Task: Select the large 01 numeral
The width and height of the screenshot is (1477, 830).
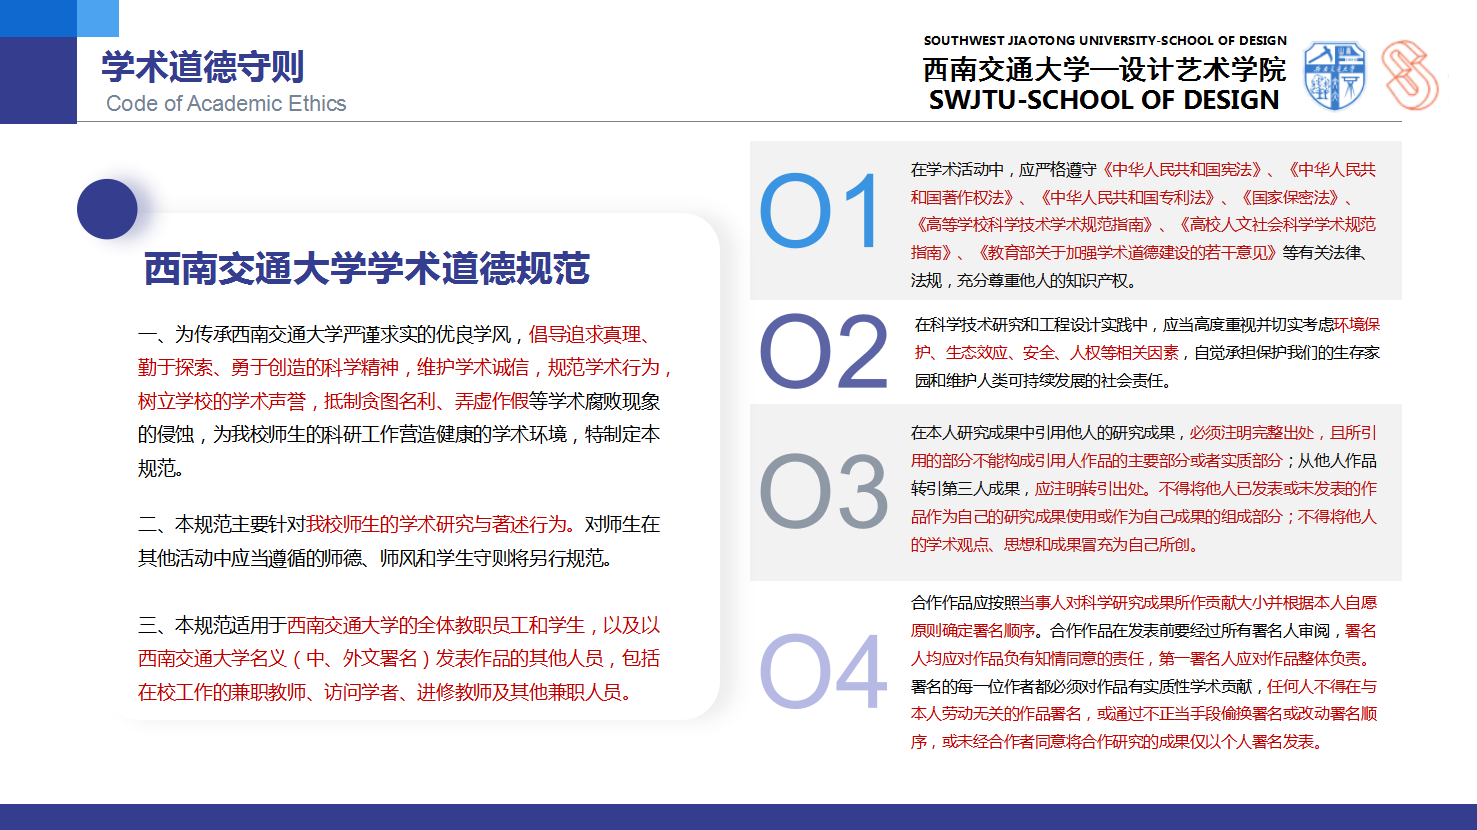Action: [819, 212]
